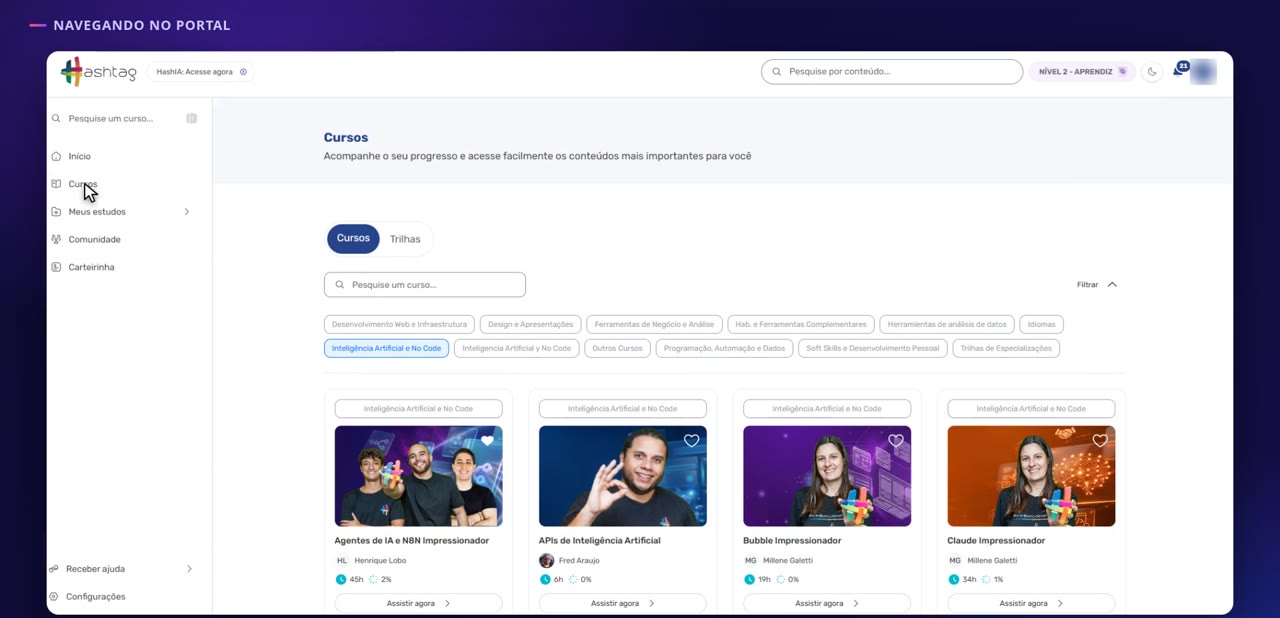Filter by Idiomas chip

coord(1042,324)
